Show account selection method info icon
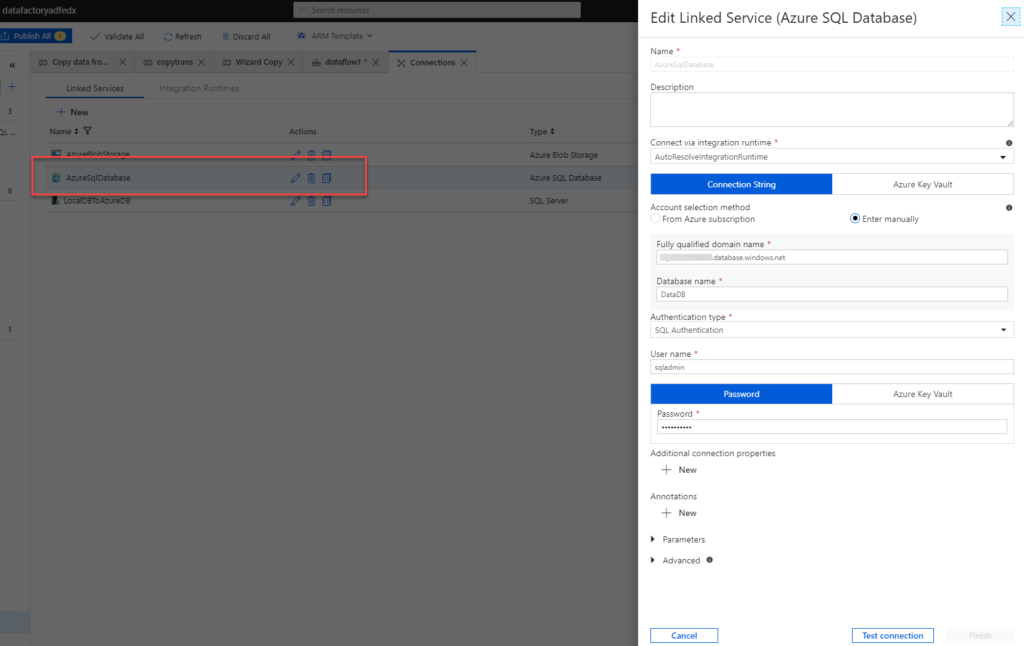Viewport: 1024px width, 646px height. 1009,208
